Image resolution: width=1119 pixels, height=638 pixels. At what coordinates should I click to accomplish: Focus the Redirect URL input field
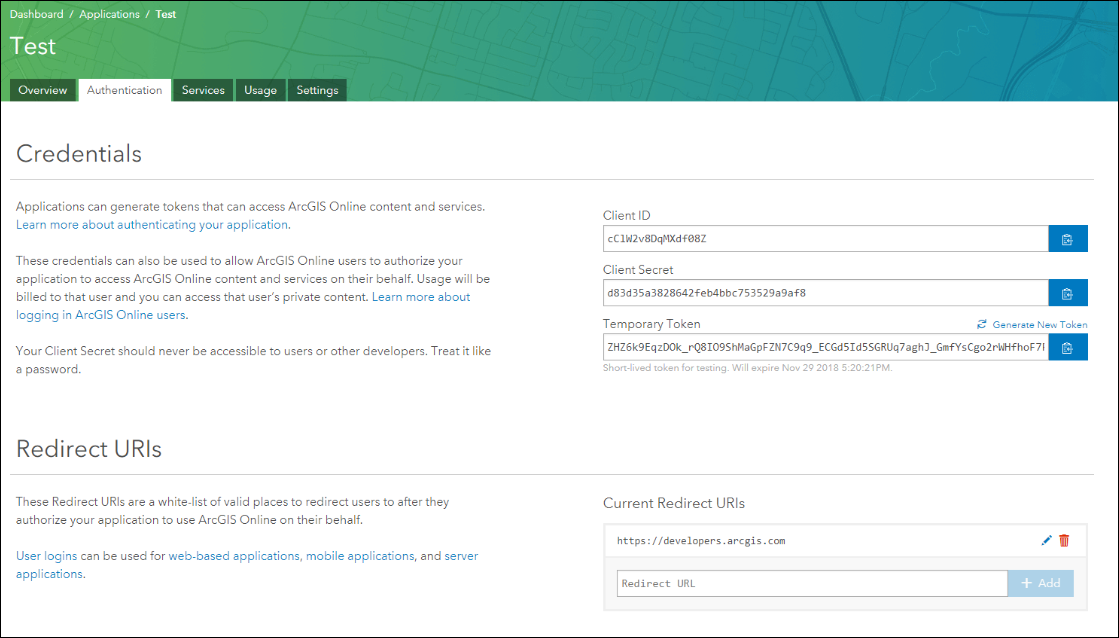coord(811,583)
